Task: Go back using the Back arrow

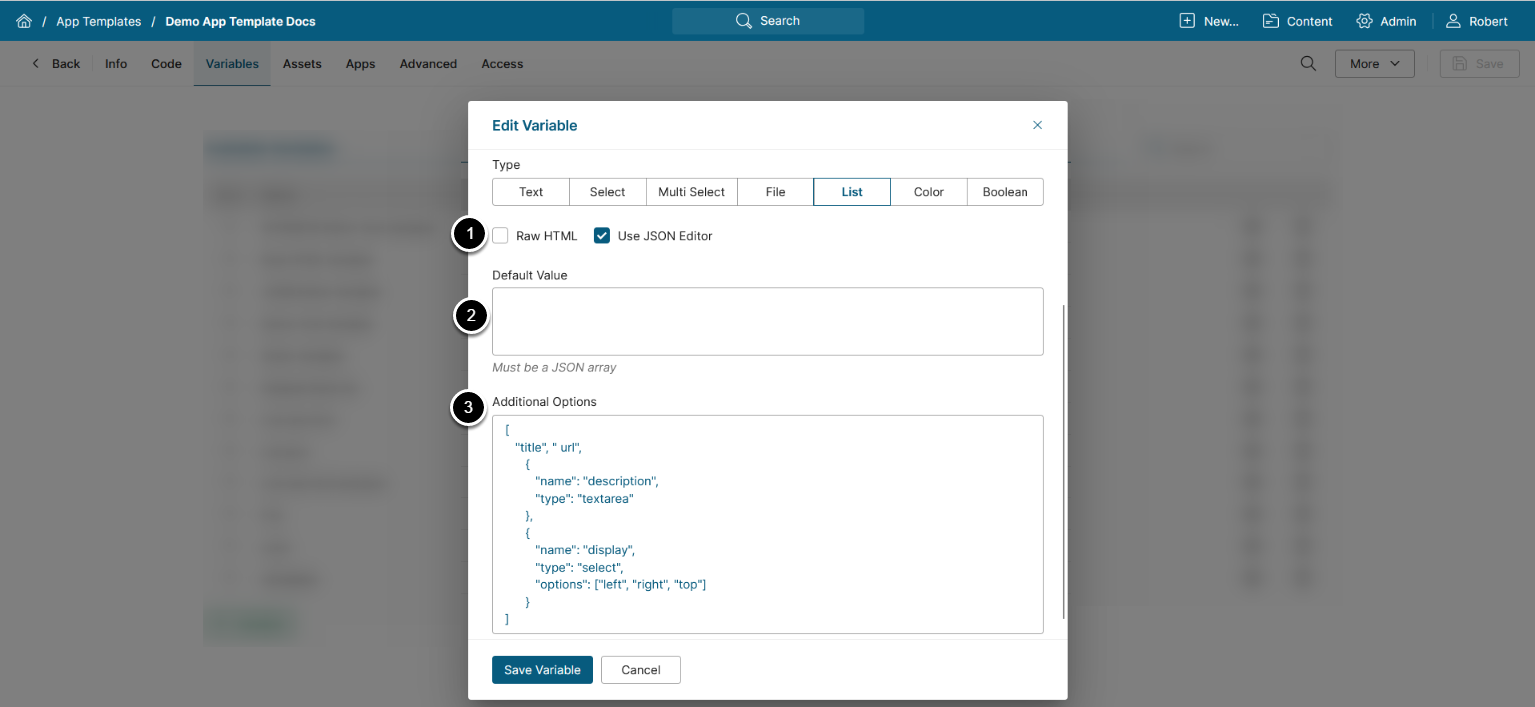Action: [56, 64]
